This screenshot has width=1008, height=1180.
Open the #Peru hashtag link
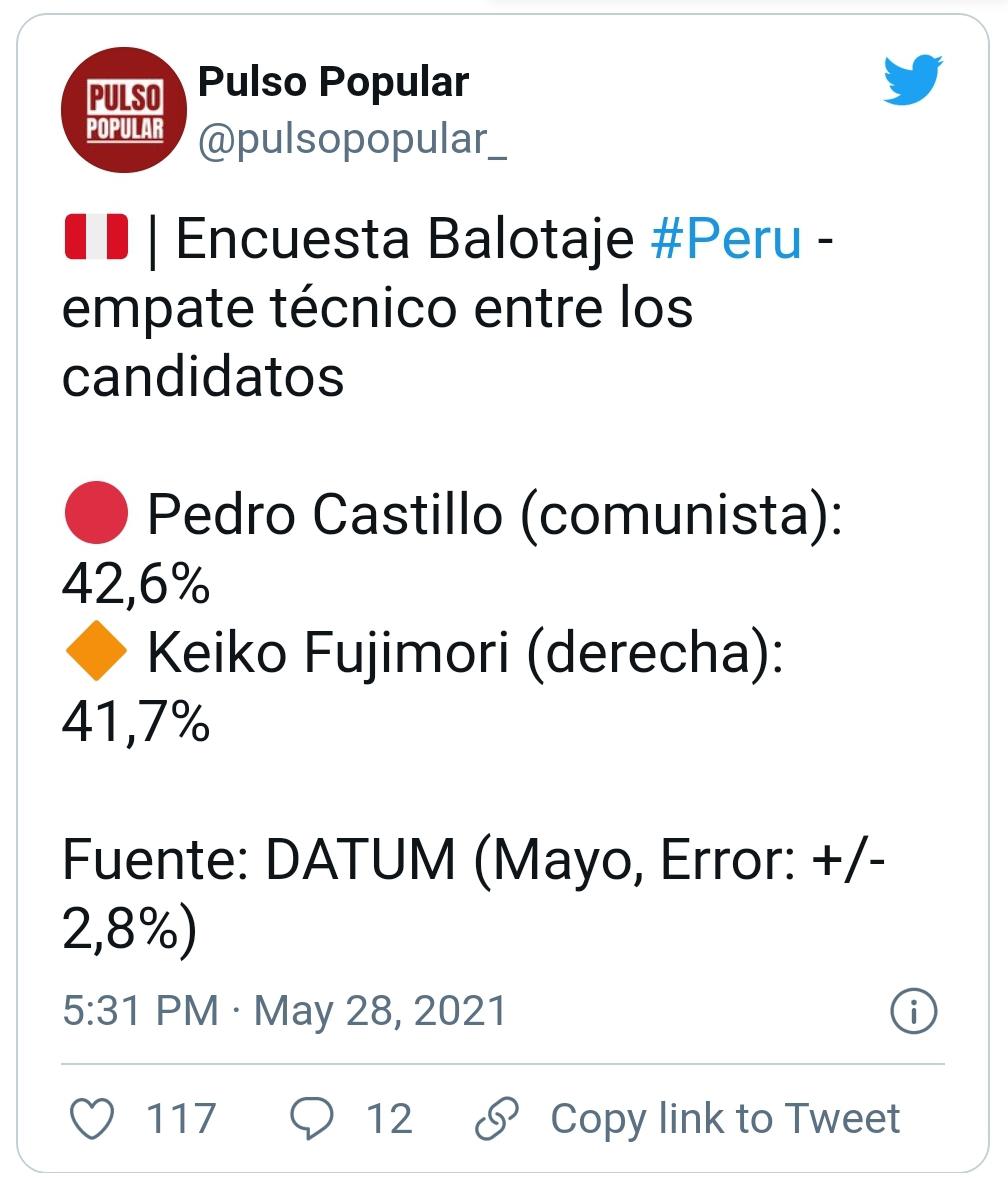(726, 240)
